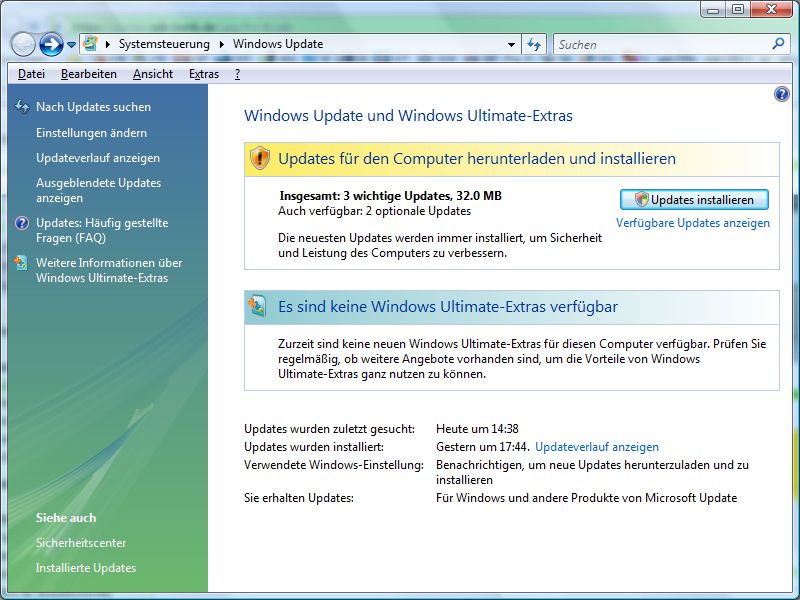Click the text Insgesamt: 3 wichtige Updates, 32.0 MB
Screen dimensions: 800x600
coord(391,196)
